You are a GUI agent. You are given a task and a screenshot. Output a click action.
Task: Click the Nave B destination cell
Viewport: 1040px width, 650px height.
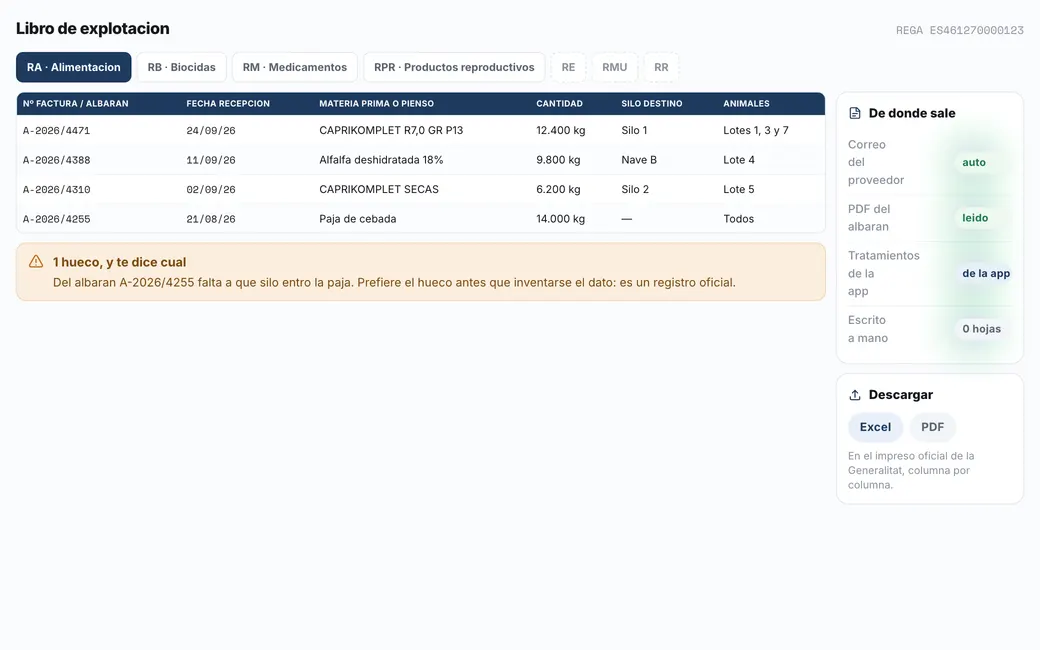click(639, 160)
